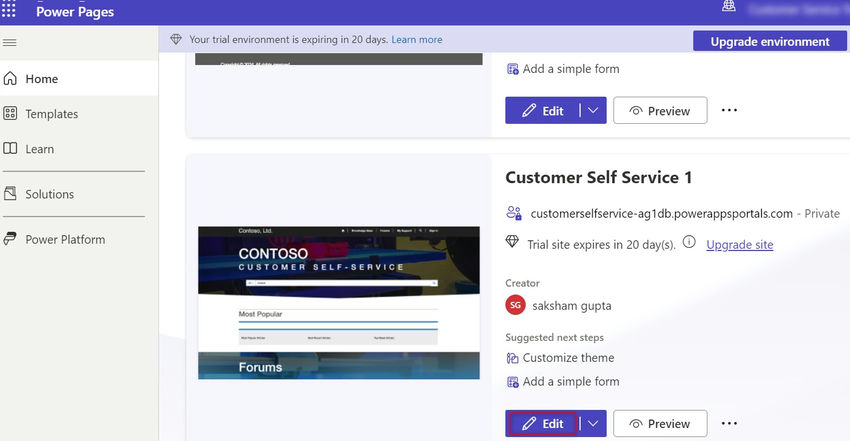Click the trial diamond icon in banner
The height and width of the screenshot is (441, 850).
tap(176, 40)
